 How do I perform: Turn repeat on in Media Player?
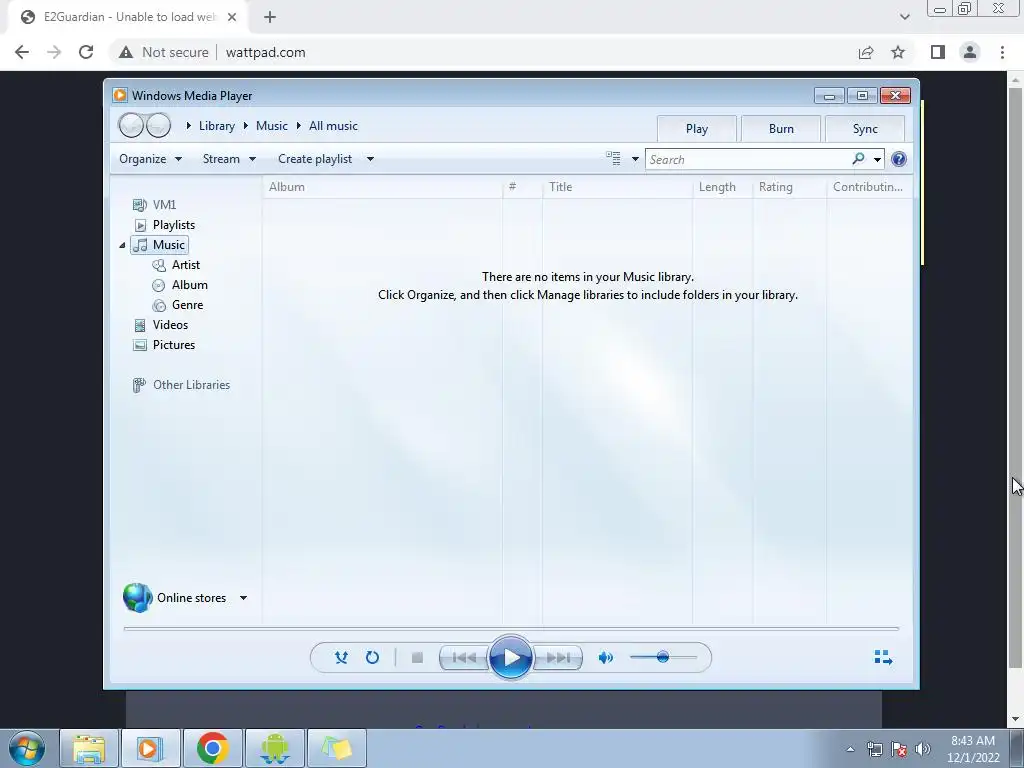tap(372, 658)
